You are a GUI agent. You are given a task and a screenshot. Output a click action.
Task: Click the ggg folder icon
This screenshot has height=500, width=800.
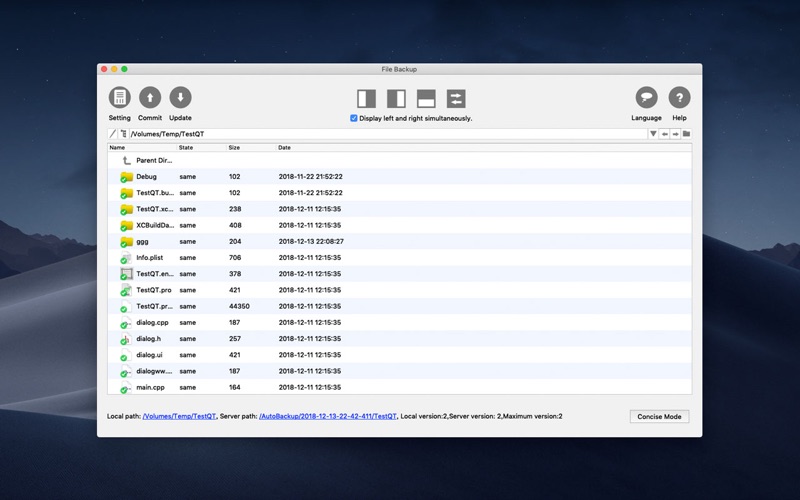127,241
